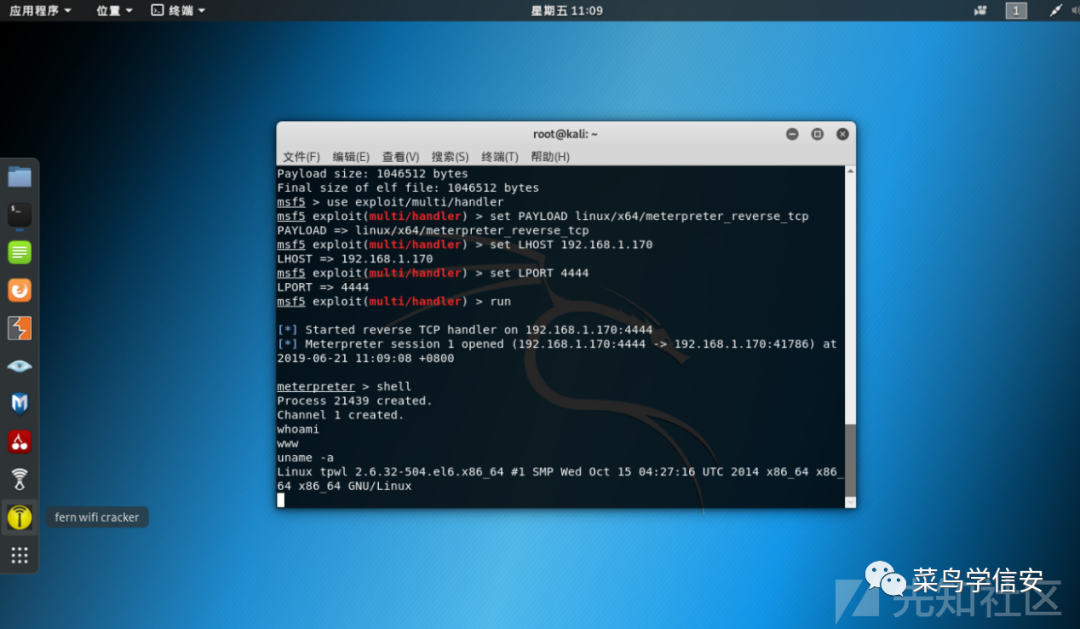Show all applications grid
This screenshot has width=1080, height=629.
19,555
